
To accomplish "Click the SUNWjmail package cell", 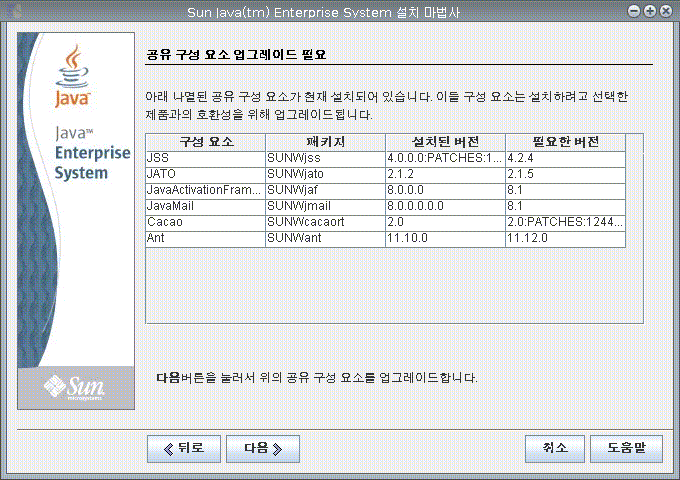I will [x=325, y=207].
